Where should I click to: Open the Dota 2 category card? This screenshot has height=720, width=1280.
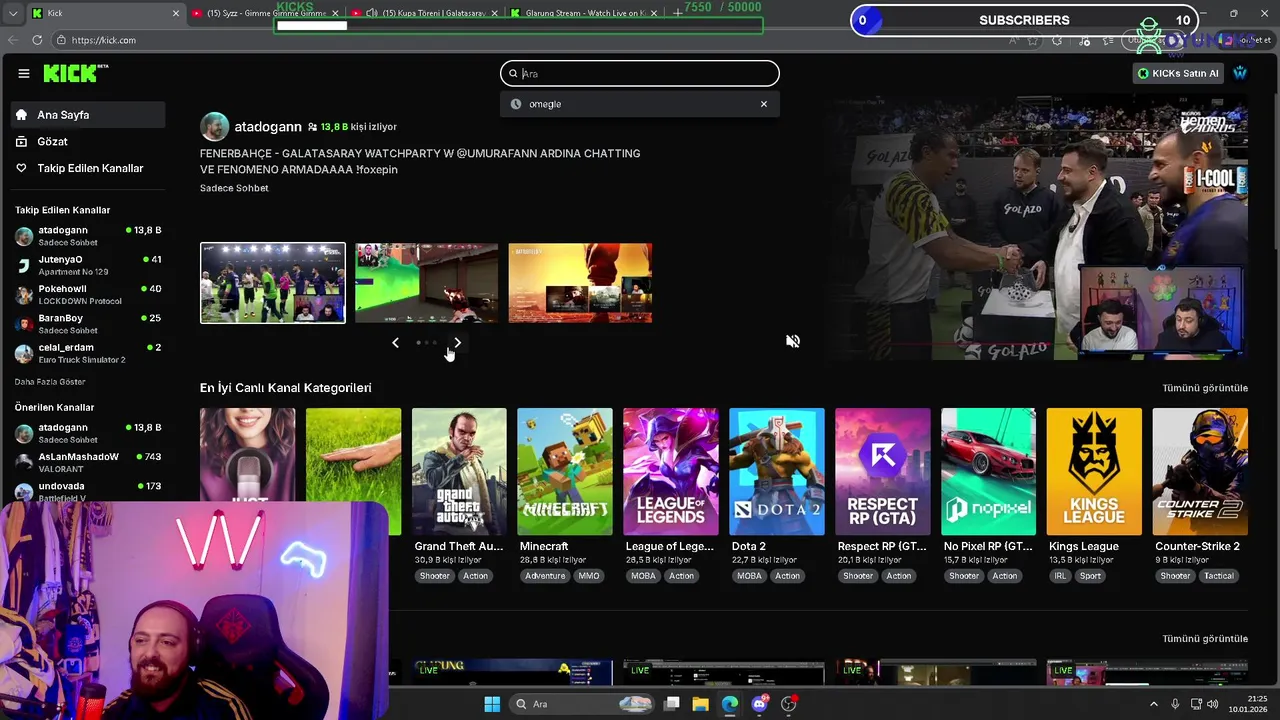777,471
